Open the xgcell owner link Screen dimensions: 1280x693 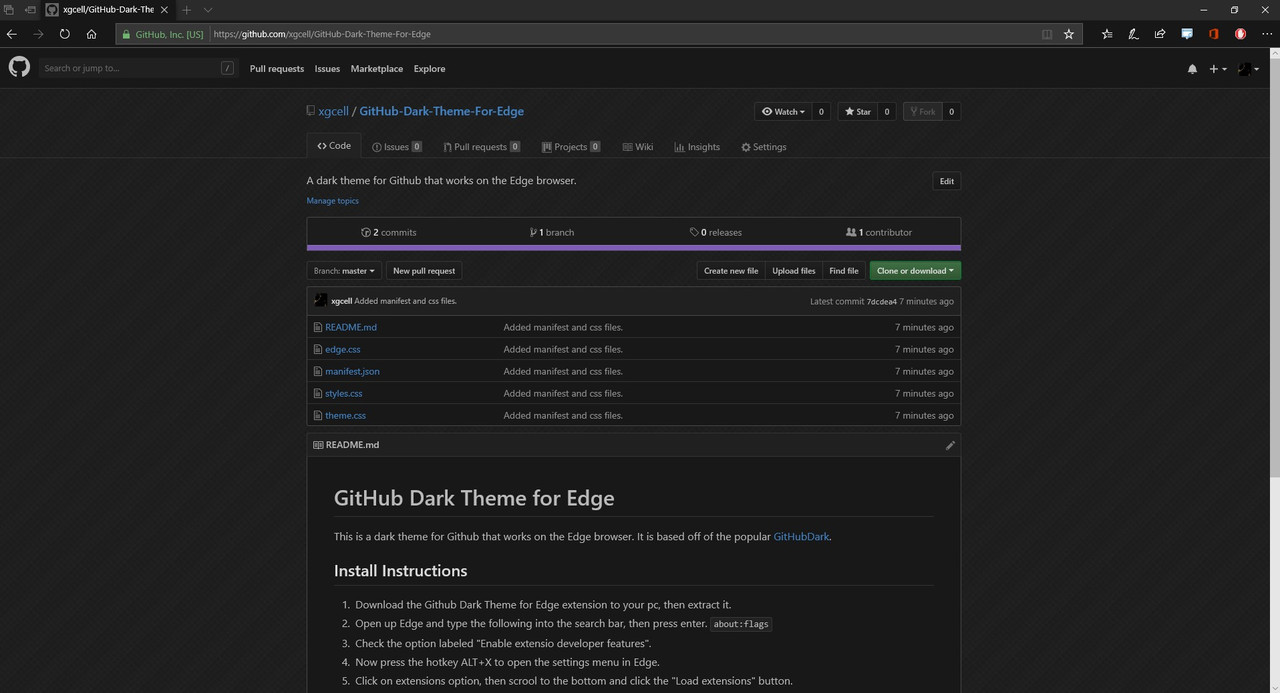(333, 111)
